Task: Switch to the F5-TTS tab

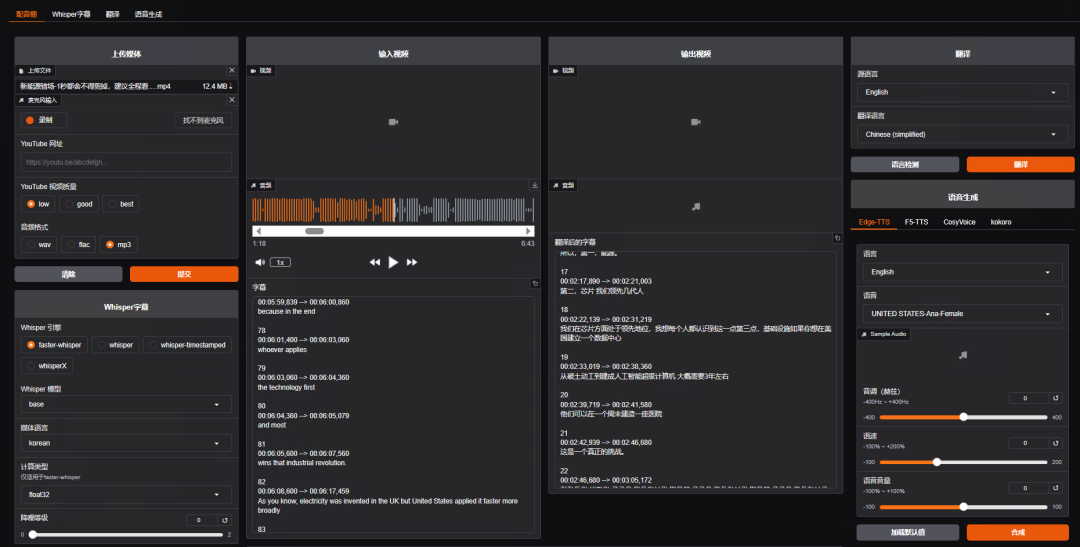Action: click(x=916, y=222)
